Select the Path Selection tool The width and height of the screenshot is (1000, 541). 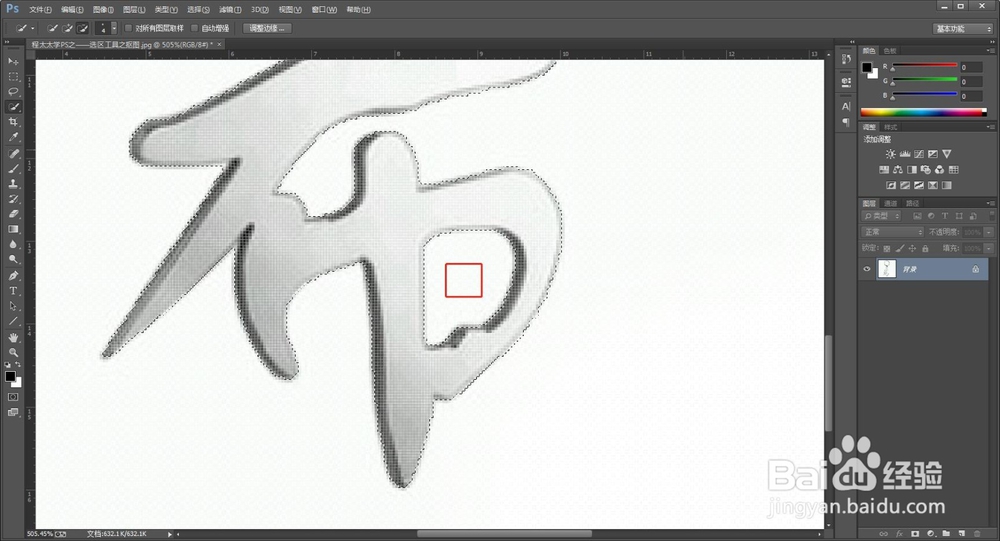[x=13, y=306]
